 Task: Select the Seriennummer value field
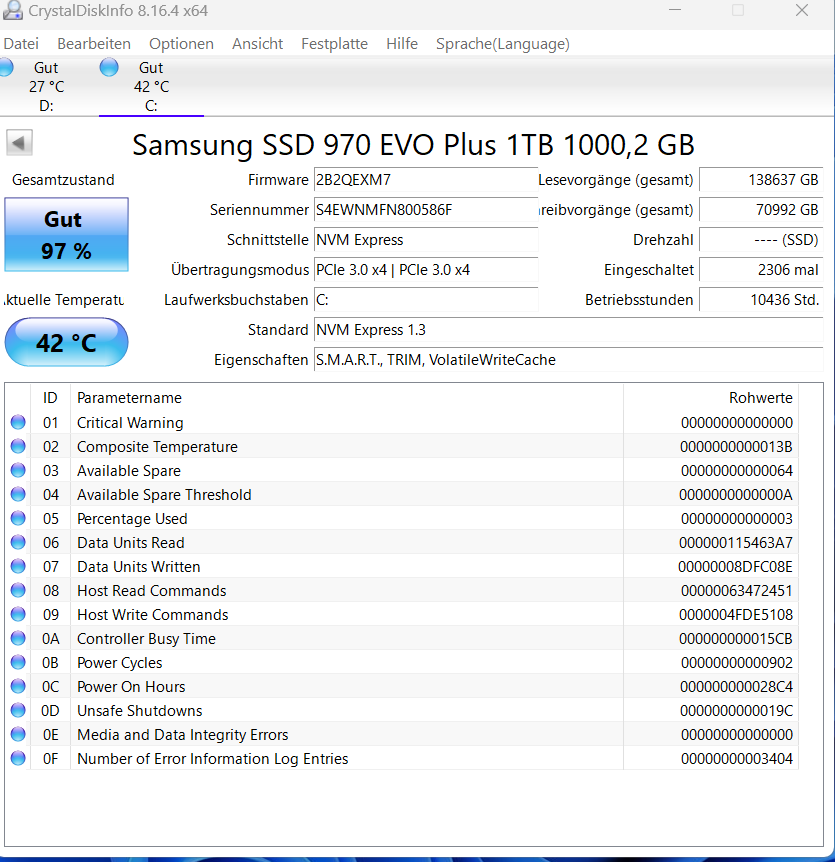426,211
